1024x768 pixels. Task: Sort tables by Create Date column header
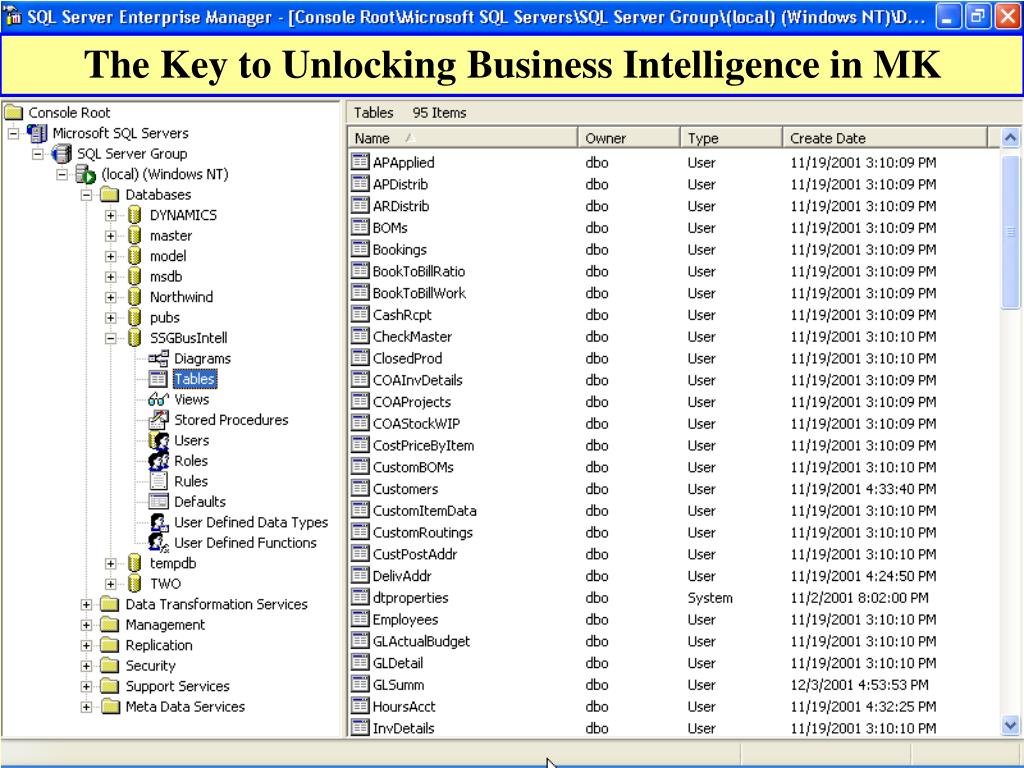pos(885,138)
